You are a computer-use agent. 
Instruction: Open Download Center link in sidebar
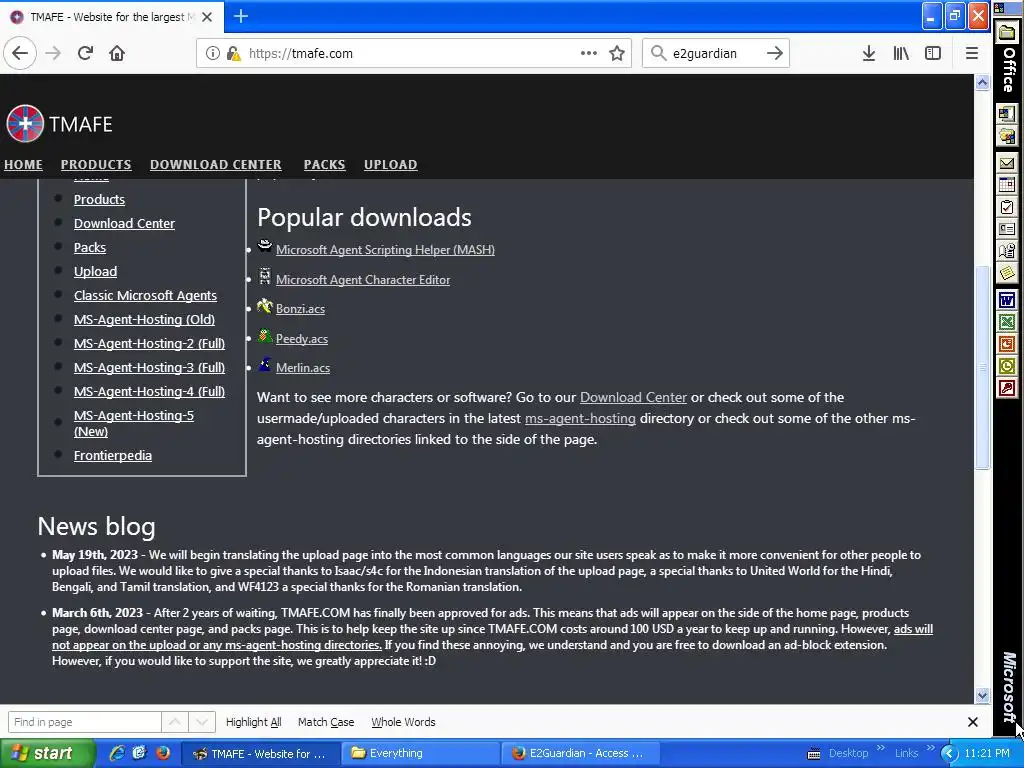pyautogui.click(x=124, y=223)
